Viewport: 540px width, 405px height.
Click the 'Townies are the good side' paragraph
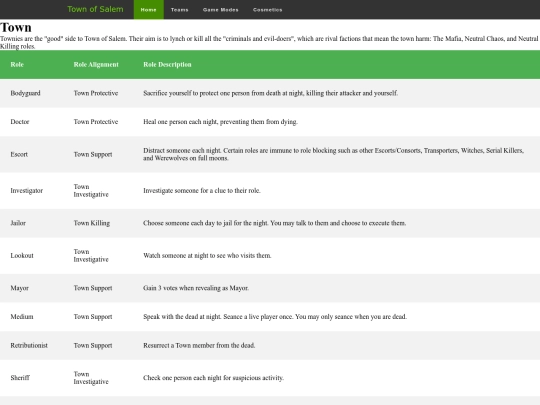[269, 42]
